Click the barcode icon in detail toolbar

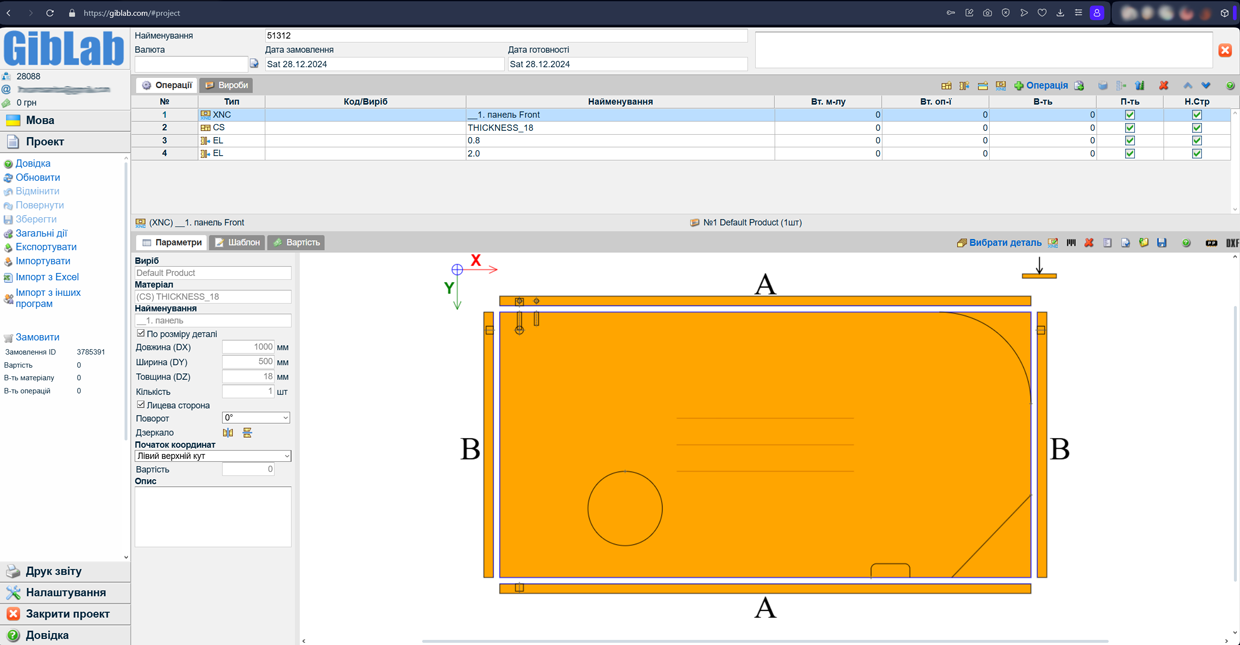(x=1071, y=243)
